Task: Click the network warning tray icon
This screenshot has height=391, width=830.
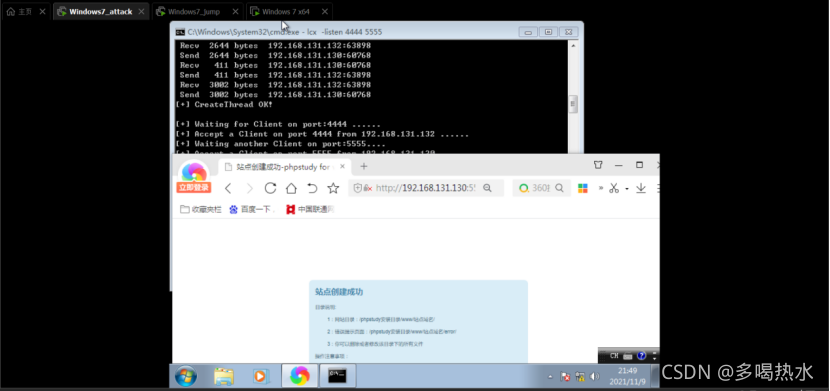Action: point(580,377)
